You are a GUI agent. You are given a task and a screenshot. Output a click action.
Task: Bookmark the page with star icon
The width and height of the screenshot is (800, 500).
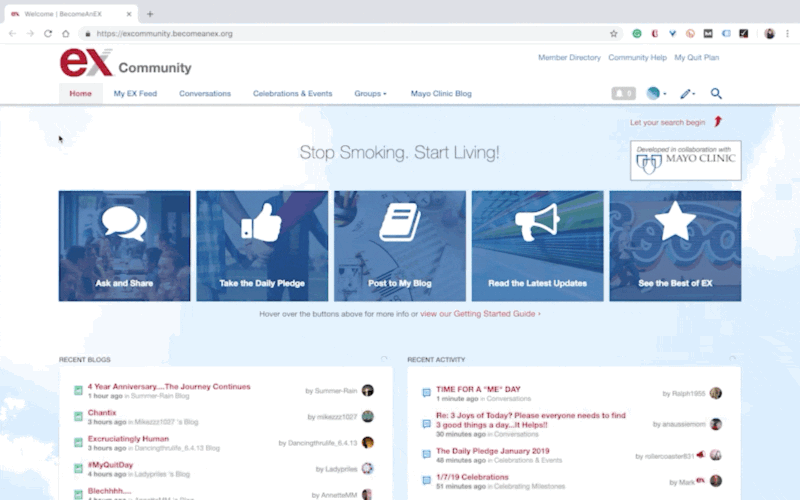tap(614, 34)
